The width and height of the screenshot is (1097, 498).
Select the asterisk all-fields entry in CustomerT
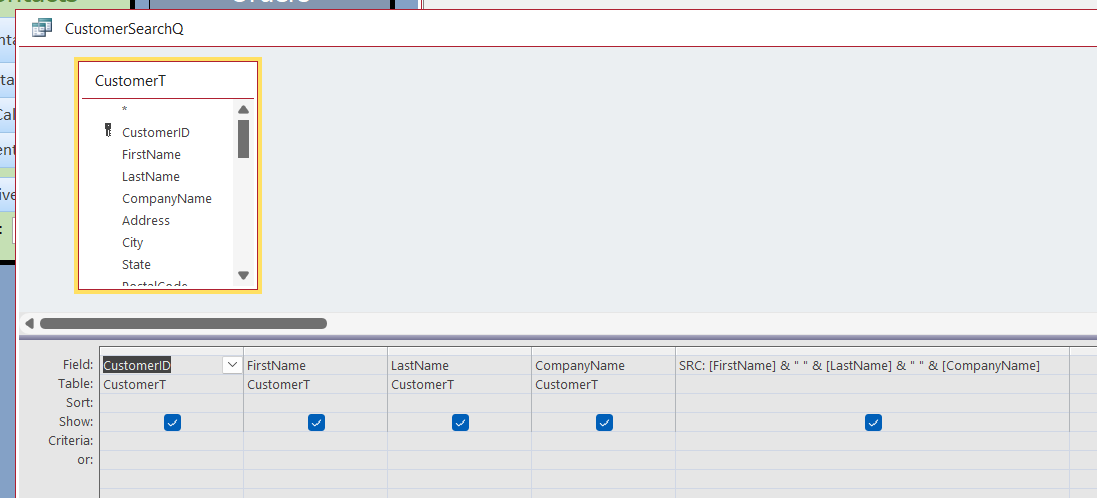tap(125, 110)
